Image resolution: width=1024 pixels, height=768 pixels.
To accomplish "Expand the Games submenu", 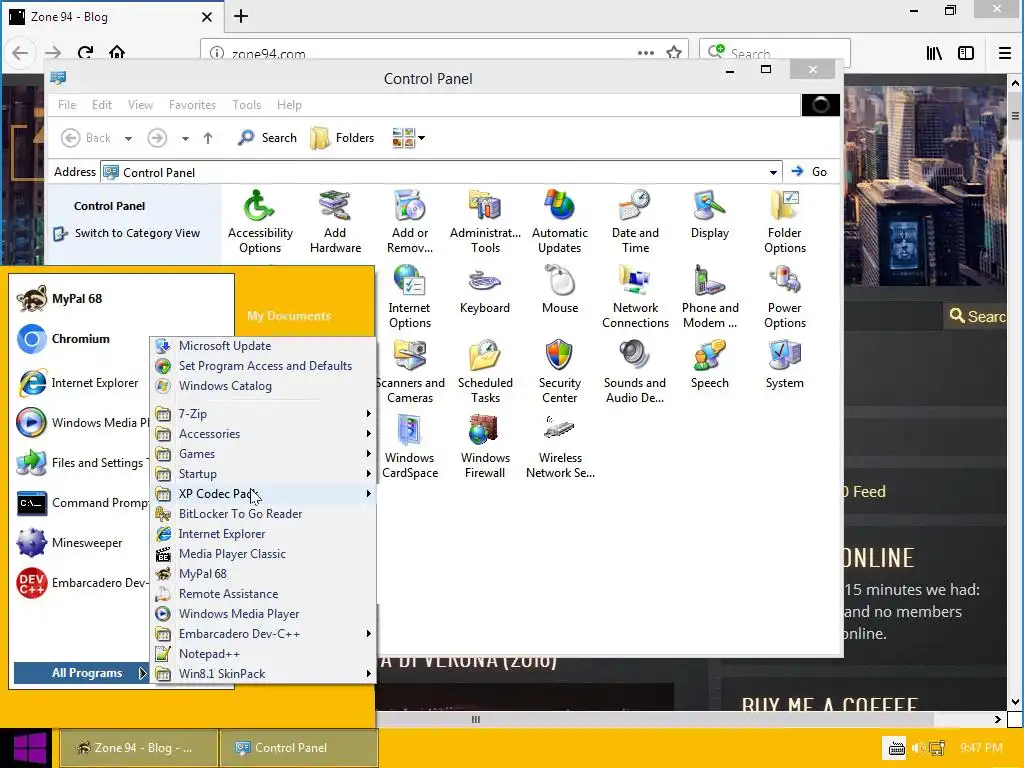I will [264, 454].
